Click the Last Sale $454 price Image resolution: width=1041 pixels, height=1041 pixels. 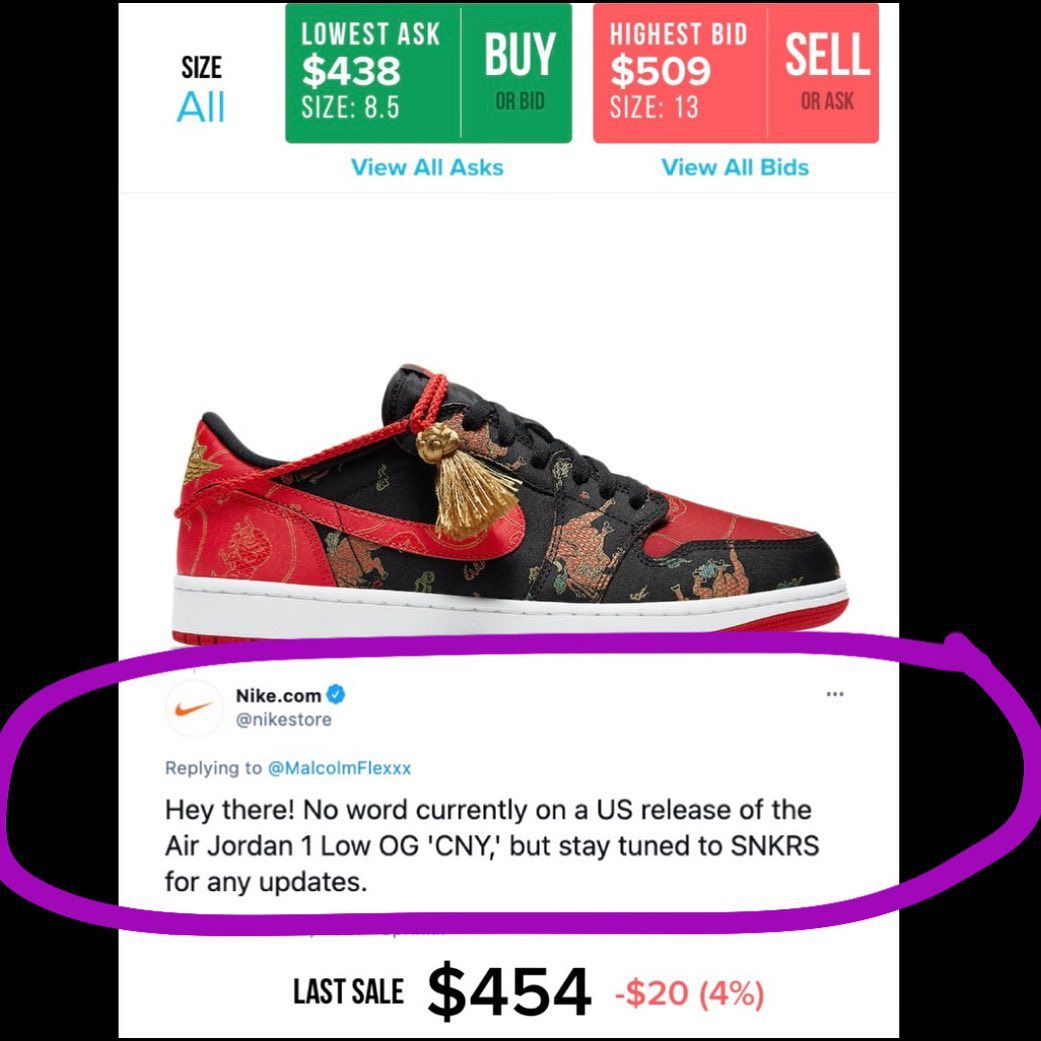[509, 993]
